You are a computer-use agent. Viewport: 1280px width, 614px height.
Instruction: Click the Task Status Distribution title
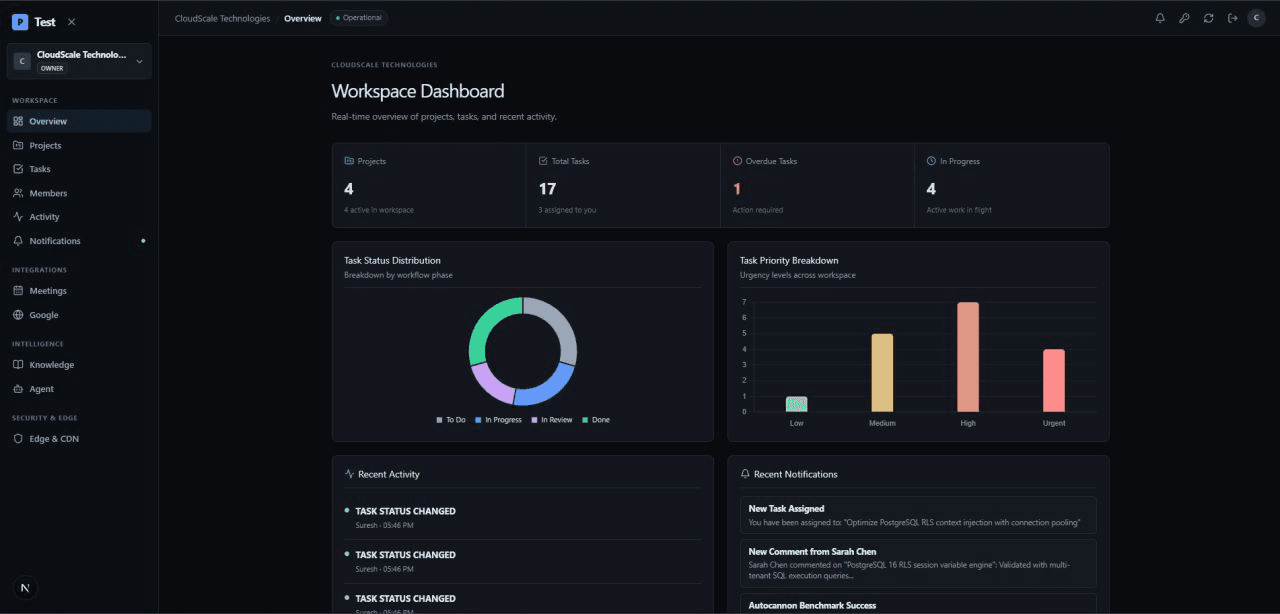[392, 260]
